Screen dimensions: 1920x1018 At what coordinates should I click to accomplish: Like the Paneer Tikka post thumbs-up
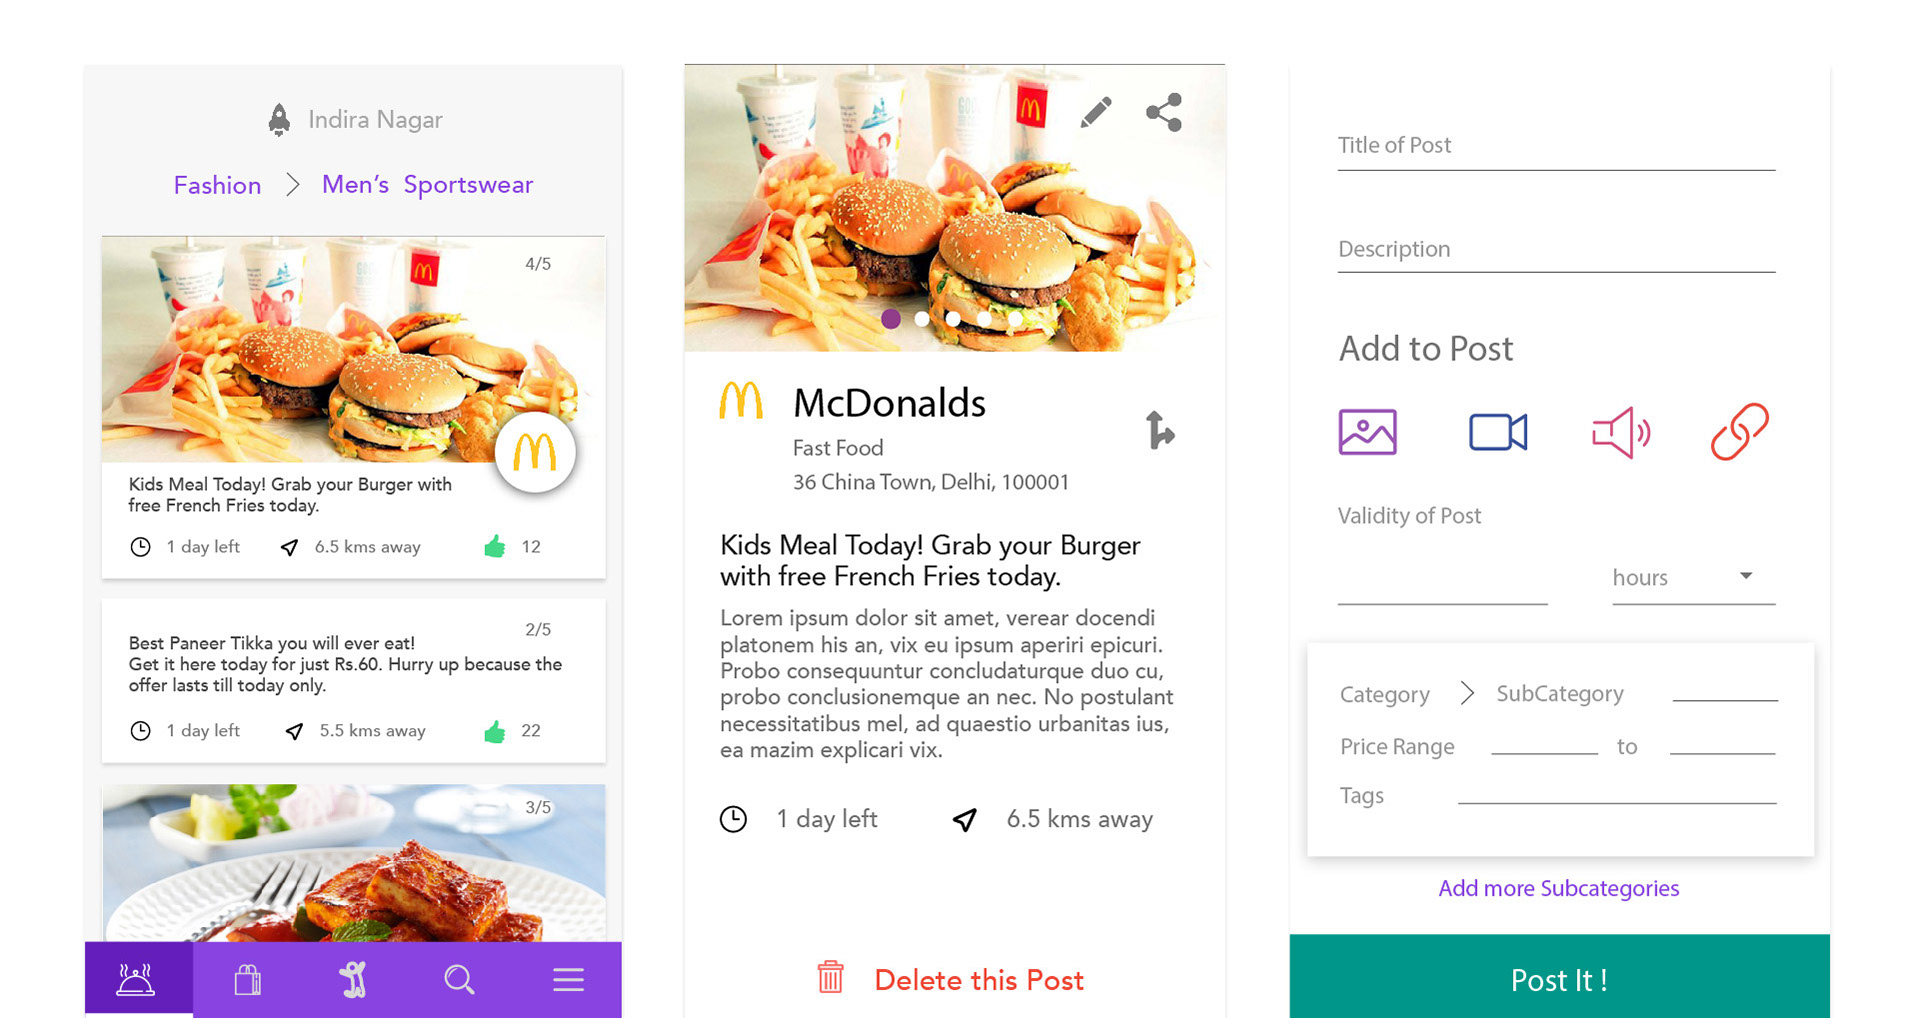[495, 731]
